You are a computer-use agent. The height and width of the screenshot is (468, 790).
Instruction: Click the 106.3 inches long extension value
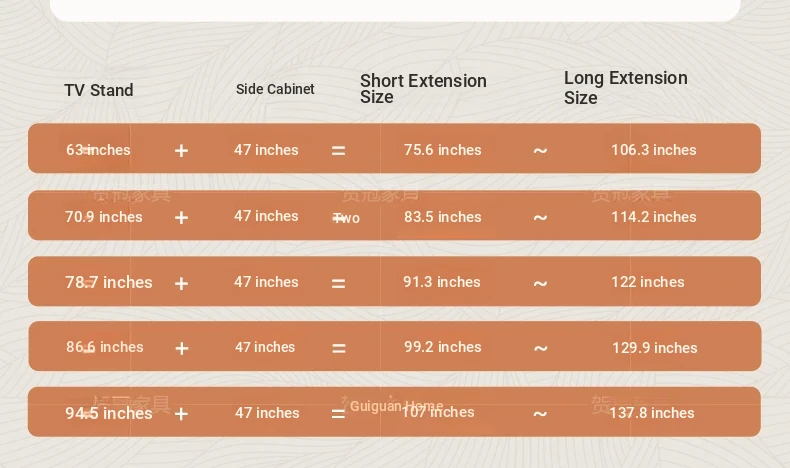pos(653,150)
